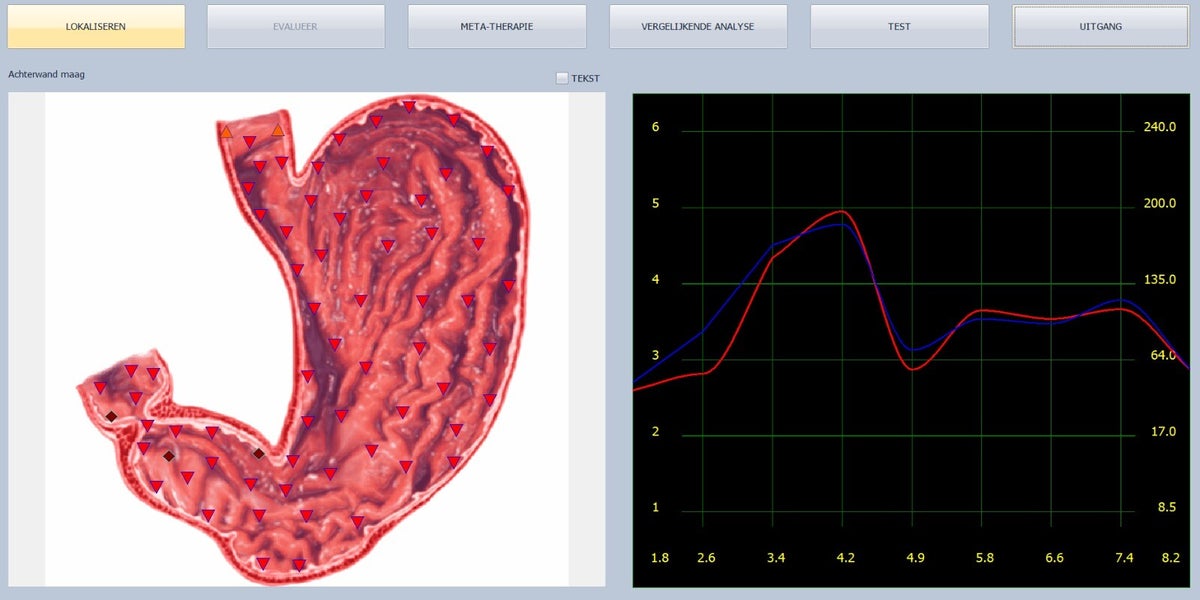
Task: Click the right orange triangle marker on esophagus
Action: click(x=278, y=130)
